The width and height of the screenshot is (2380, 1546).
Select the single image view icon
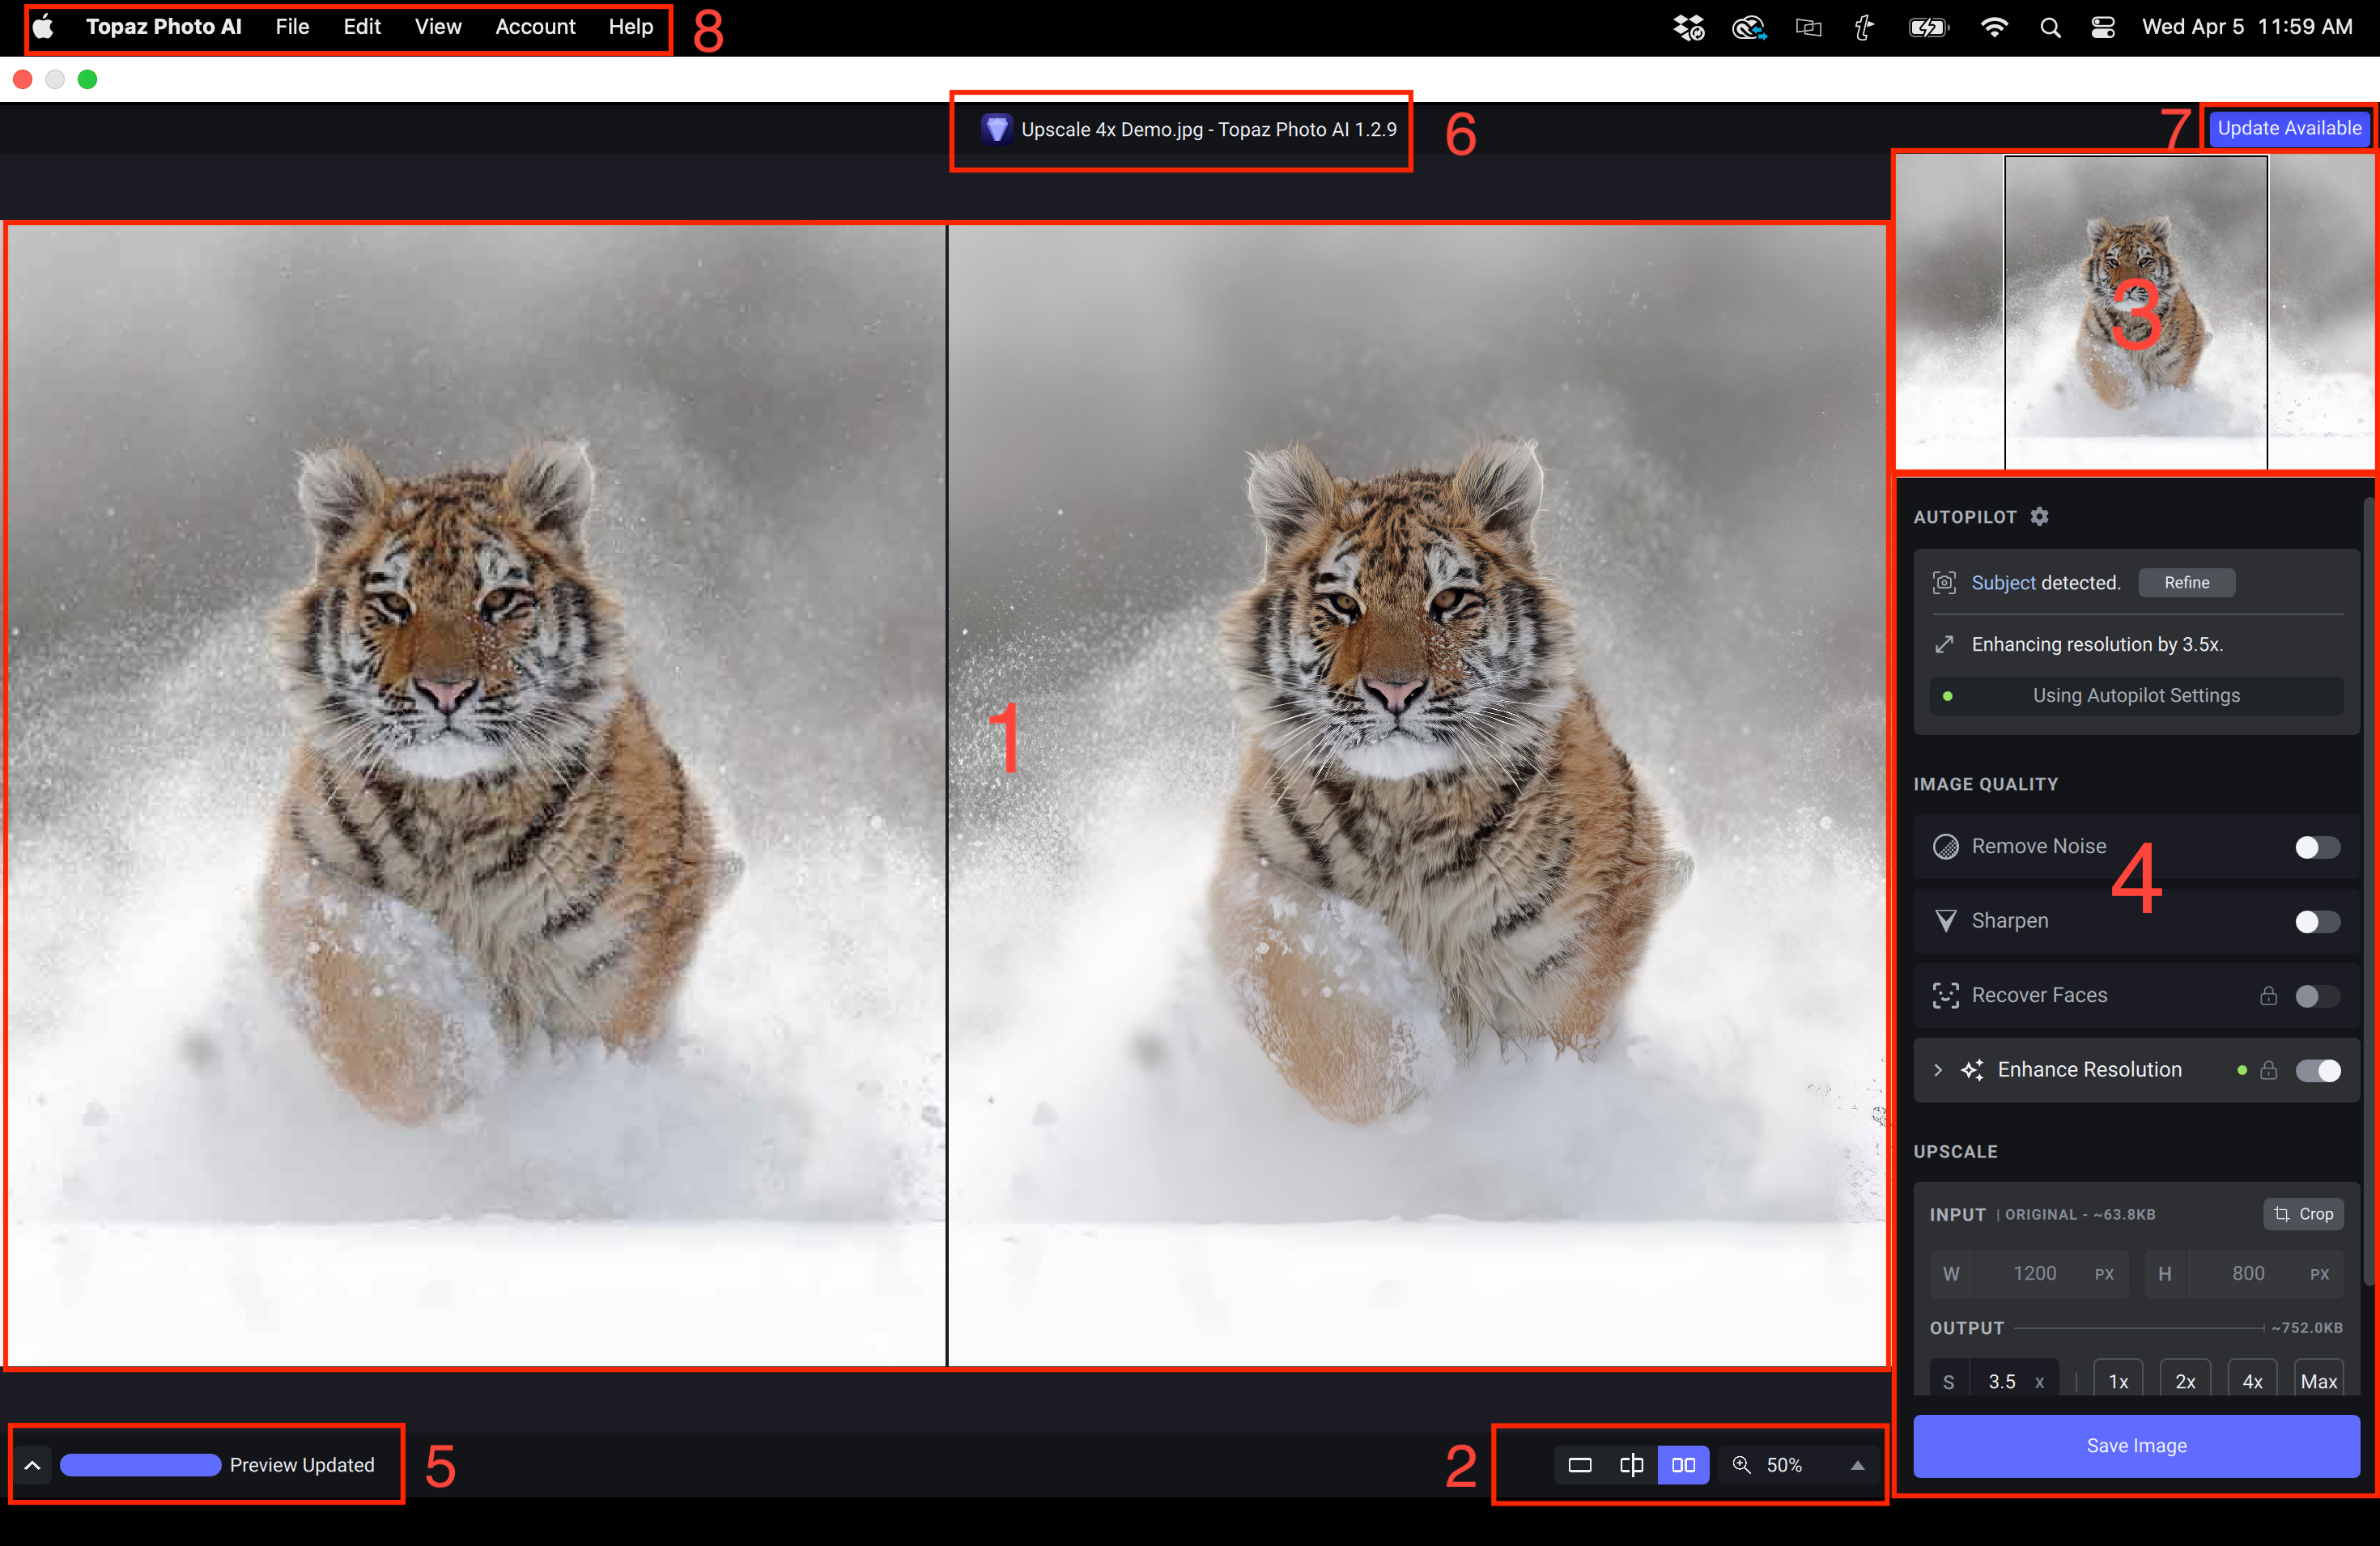(1579, 1465)
